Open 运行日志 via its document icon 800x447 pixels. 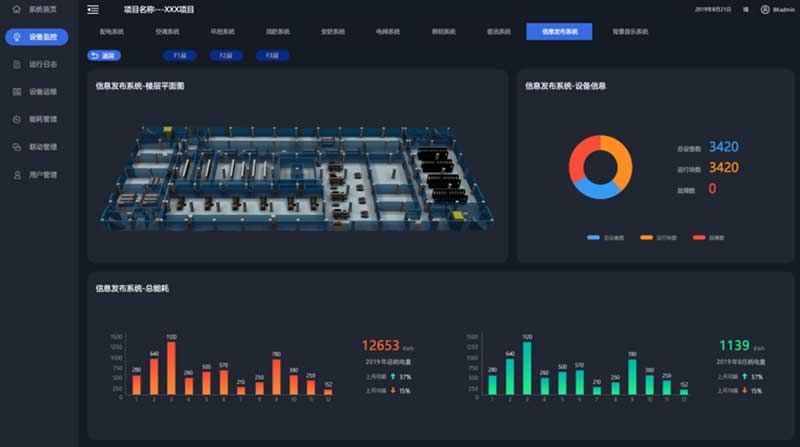click(x=17, y=64)
